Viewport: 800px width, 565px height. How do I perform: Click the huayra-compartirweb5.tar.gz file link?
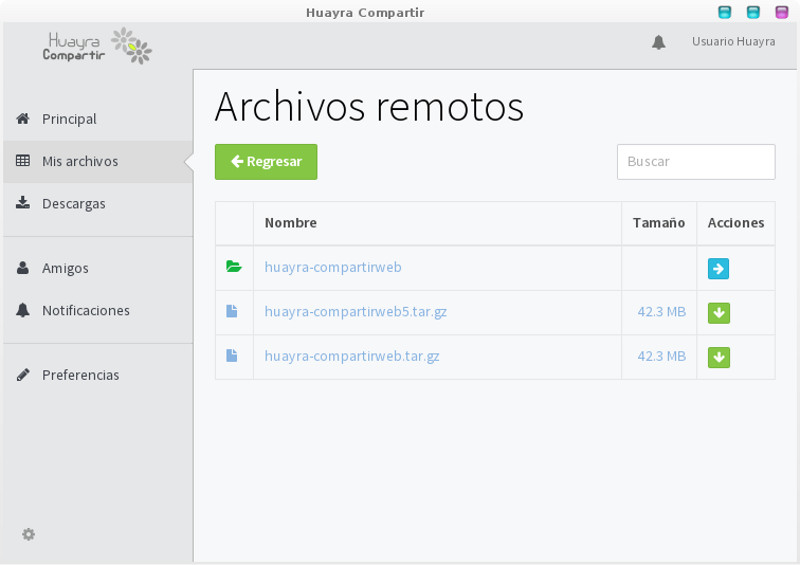pos(356,311)
